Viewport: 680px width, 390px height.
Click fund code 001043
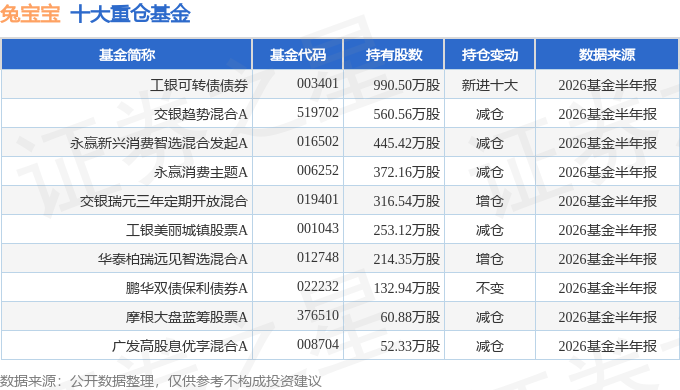(x=317, y=228)
